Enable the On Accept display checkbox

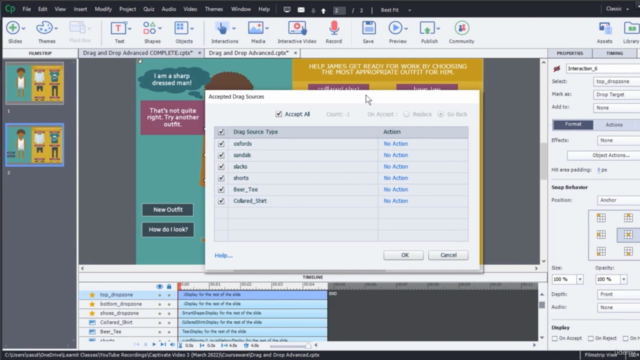point(555,338)
